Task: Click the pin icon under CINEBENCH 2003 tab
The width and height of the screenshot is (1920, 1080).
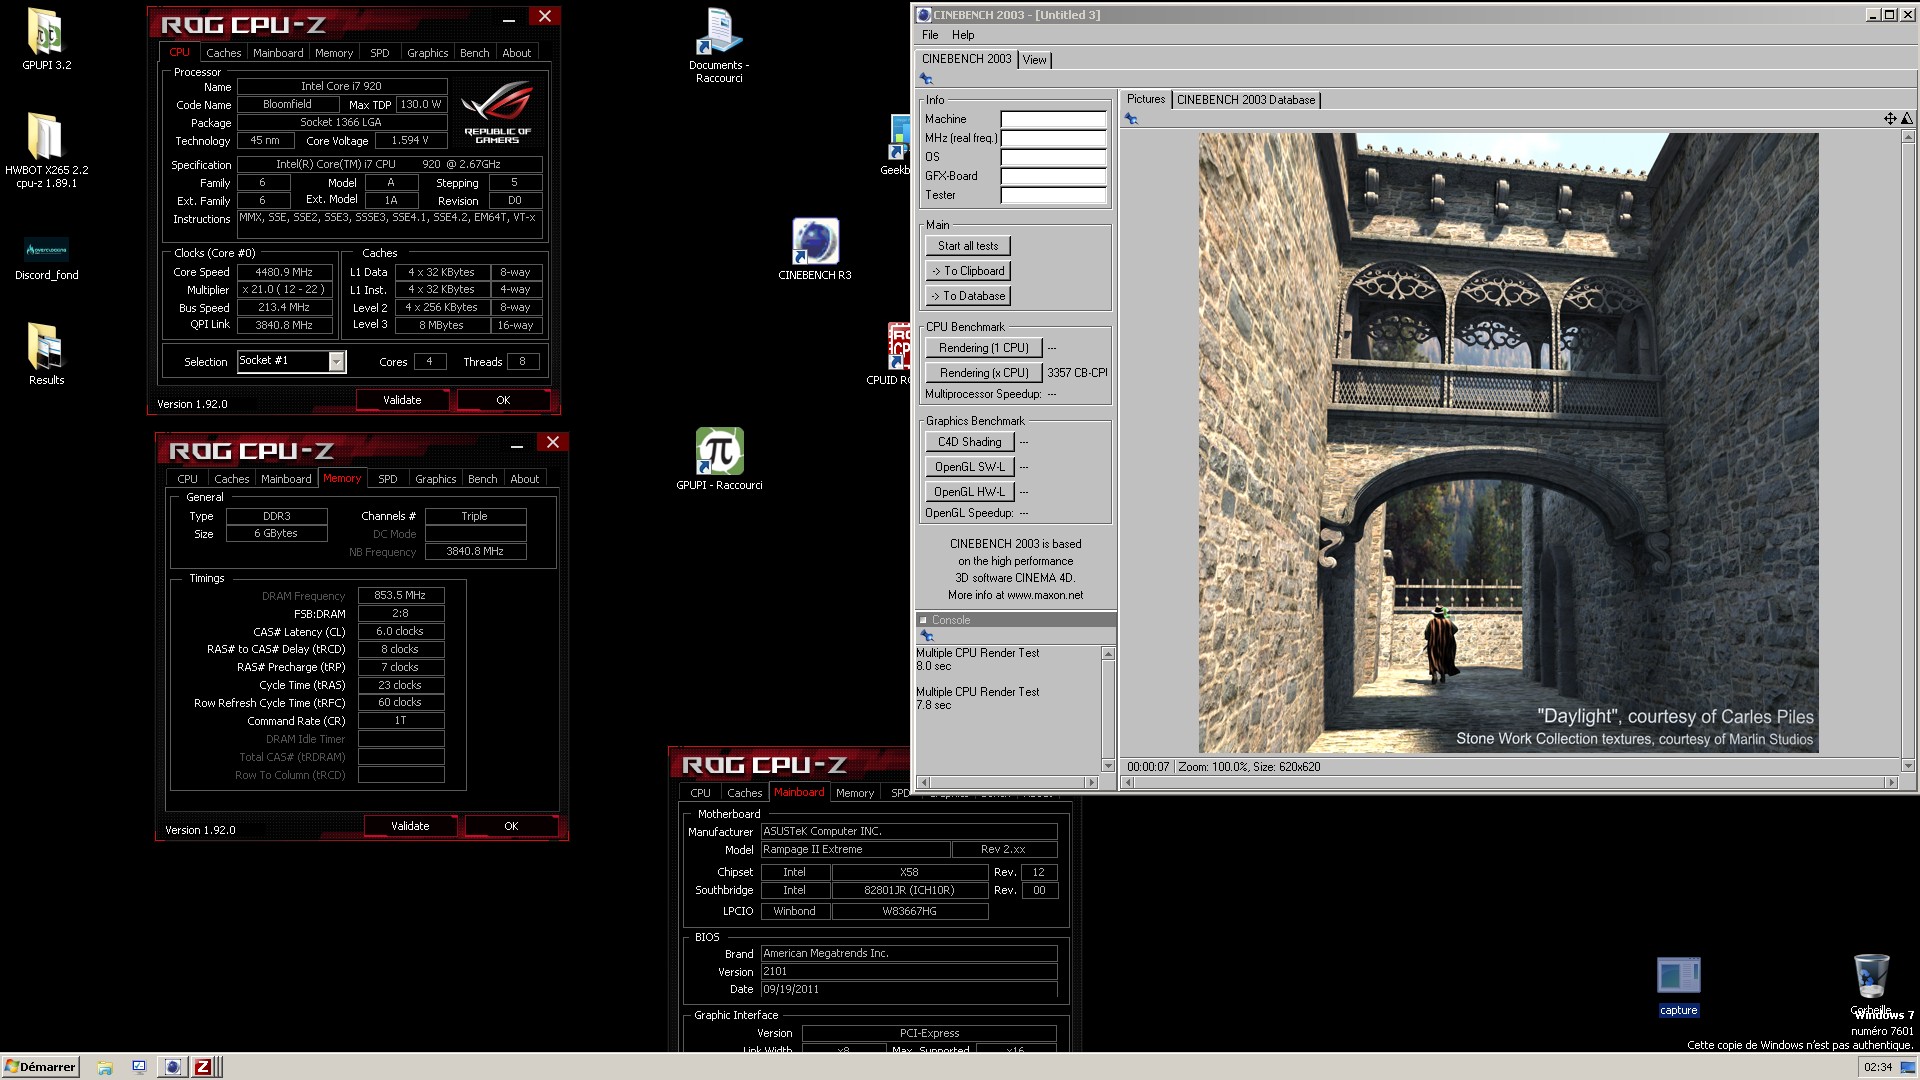Action: 926,79
